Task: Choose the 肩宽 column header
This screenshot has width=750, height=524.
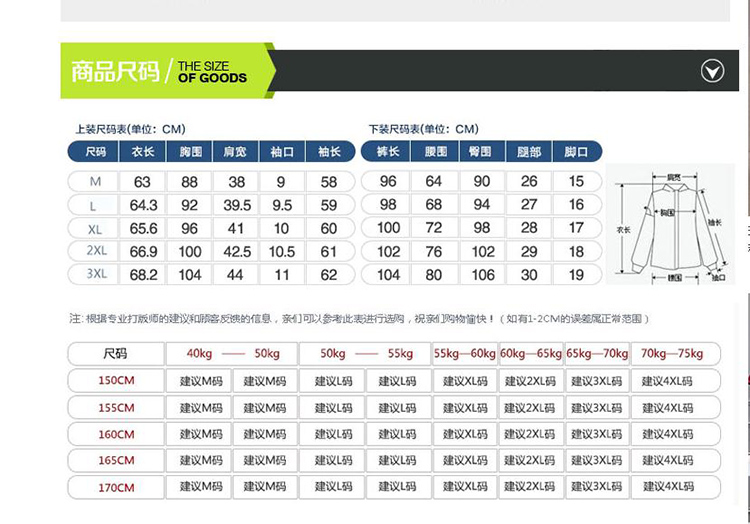Action: (236, 152)
